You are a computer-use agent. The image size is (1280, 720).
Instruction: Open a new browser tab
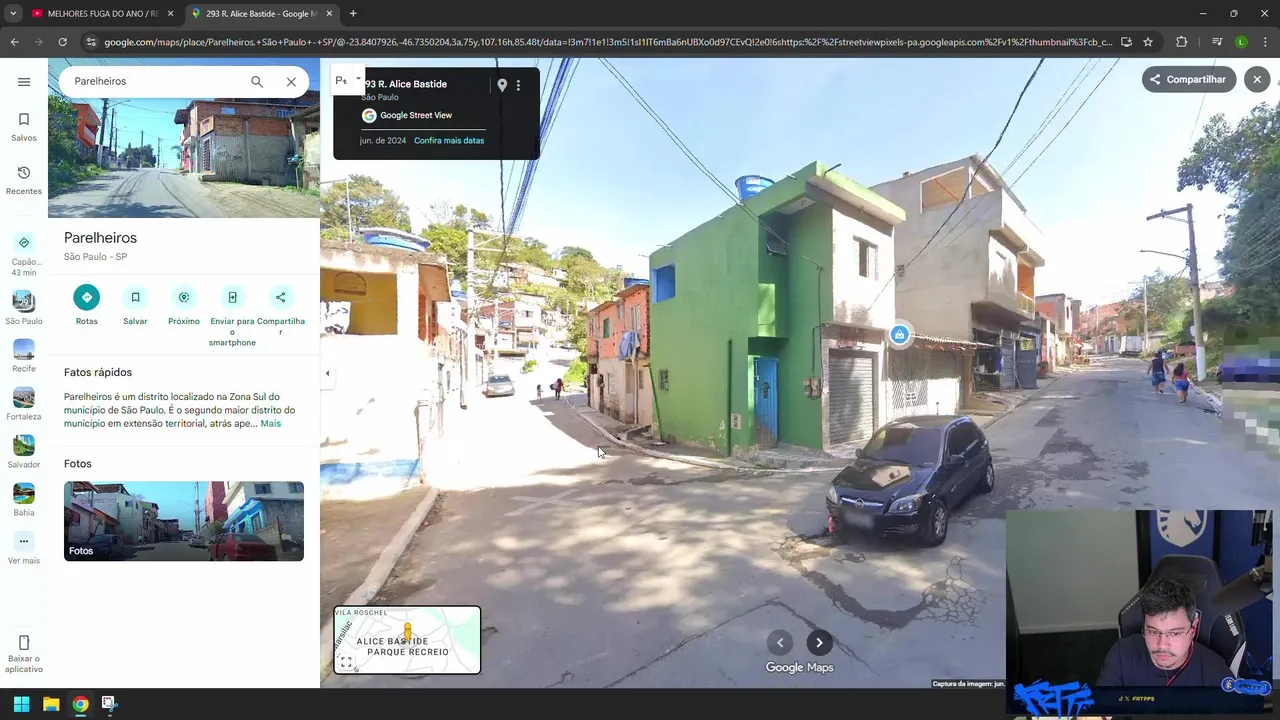[x=353, y=14]
